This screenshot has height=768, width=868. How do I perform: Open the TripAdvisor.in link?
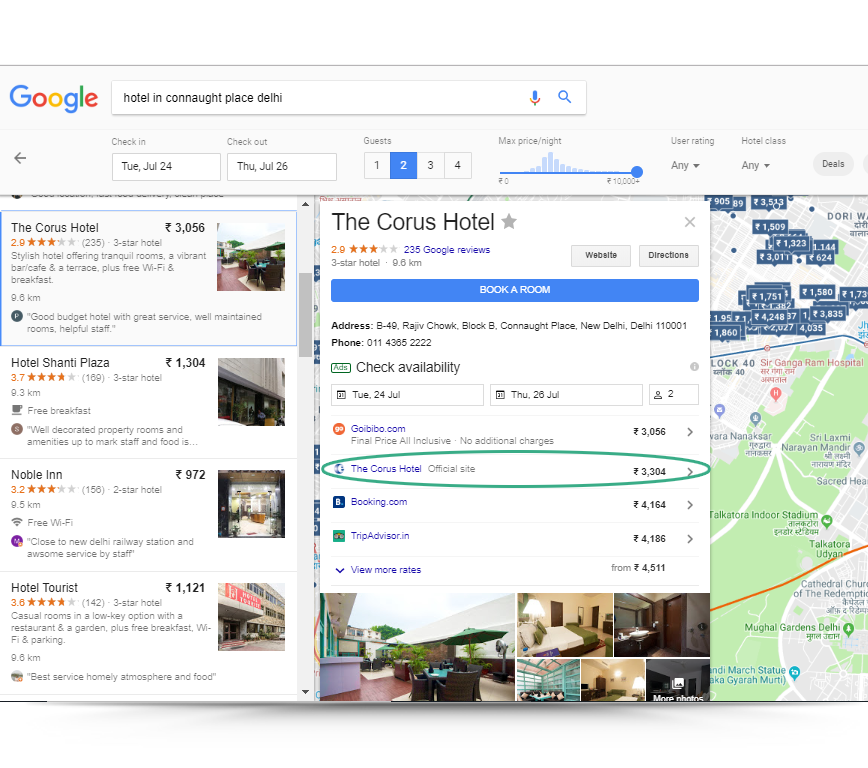(x=380, y=536)
